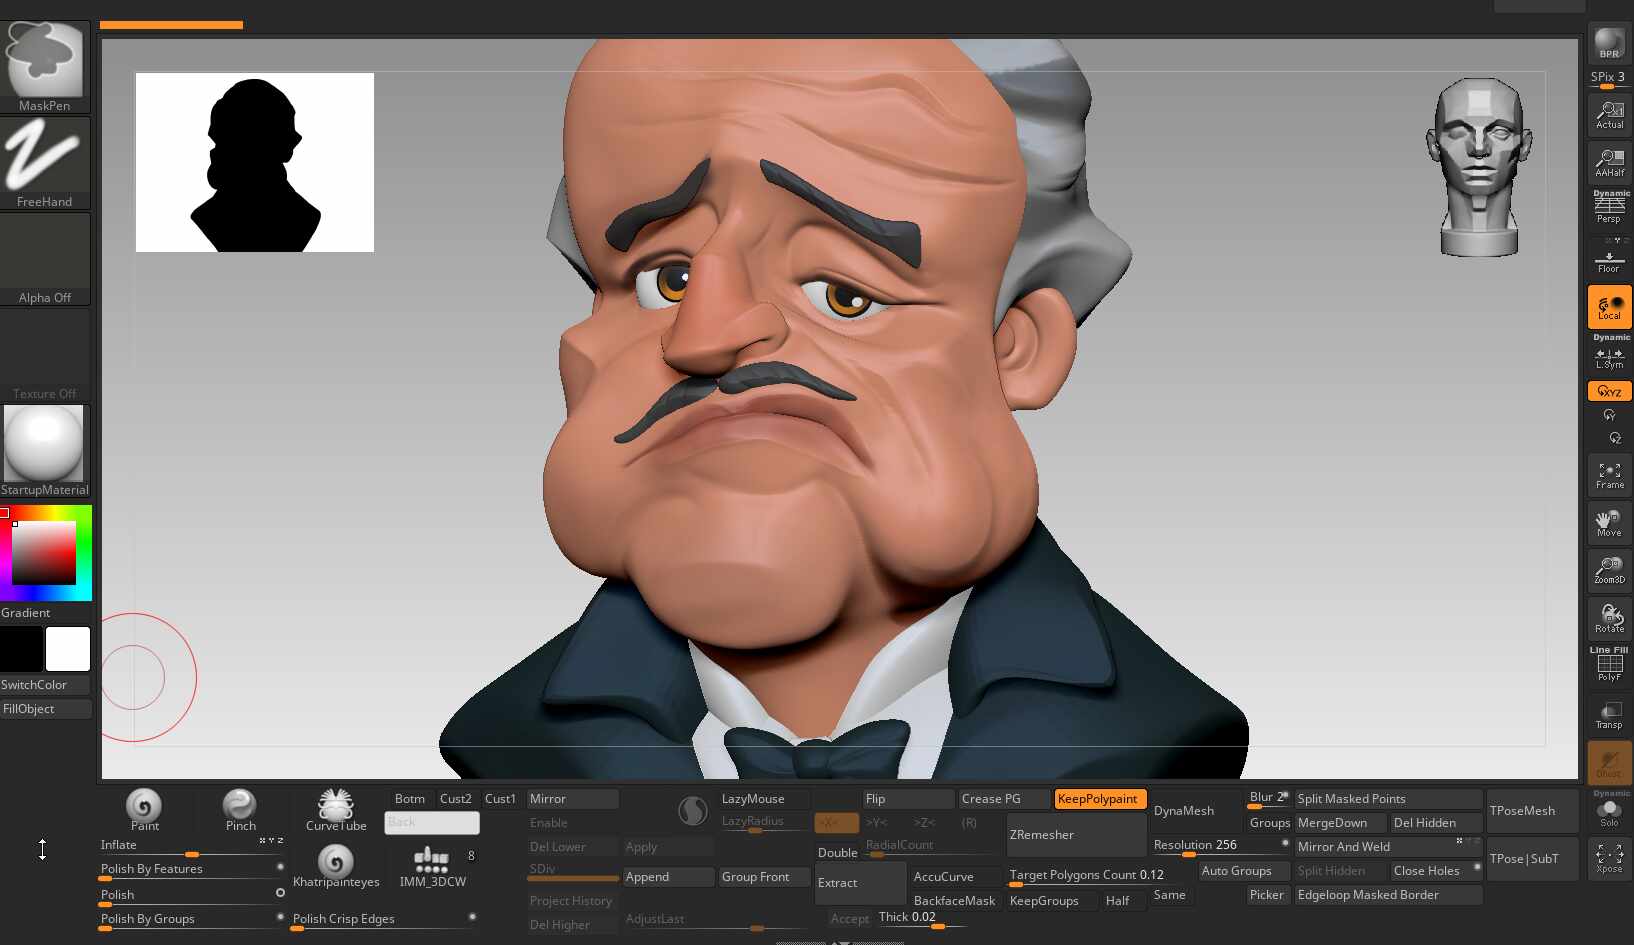Toggle Local transformations mode

tap(1609, 307)
